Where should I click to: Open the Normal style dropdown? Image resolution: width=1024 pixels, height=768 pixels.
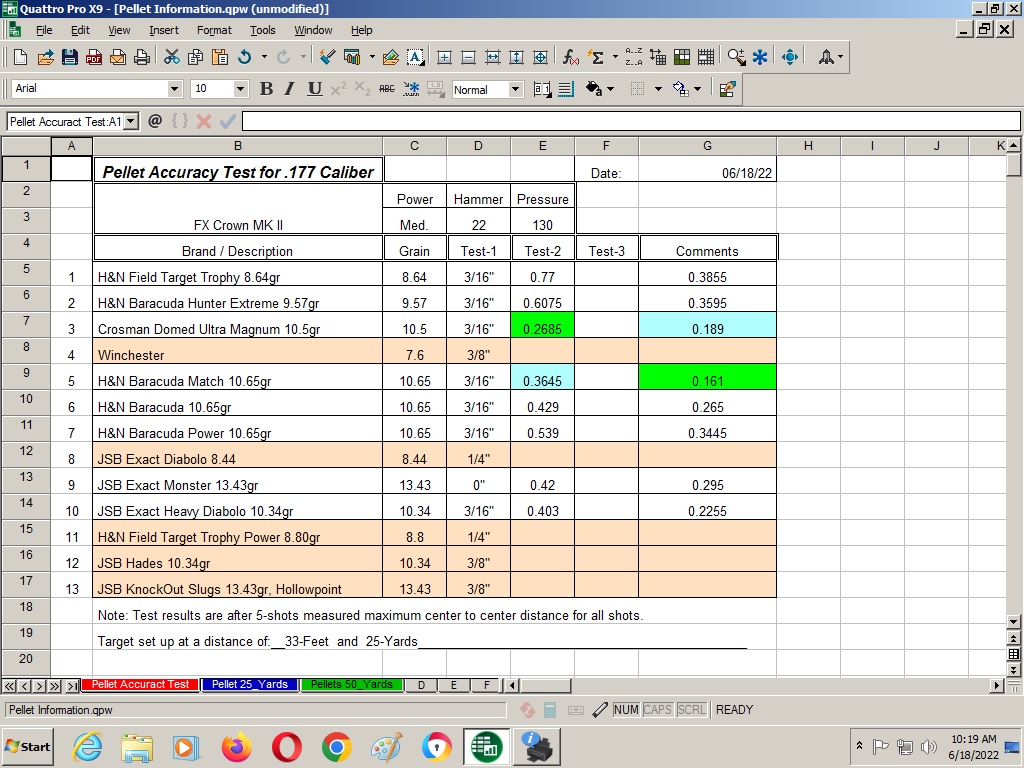coord(516,89)
